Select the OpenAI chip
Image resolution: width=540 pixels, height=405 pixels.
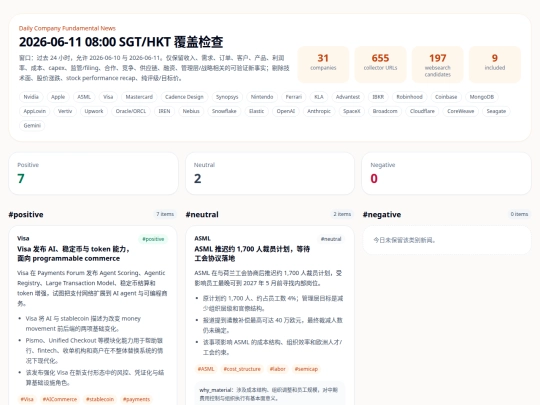point(286,111)
